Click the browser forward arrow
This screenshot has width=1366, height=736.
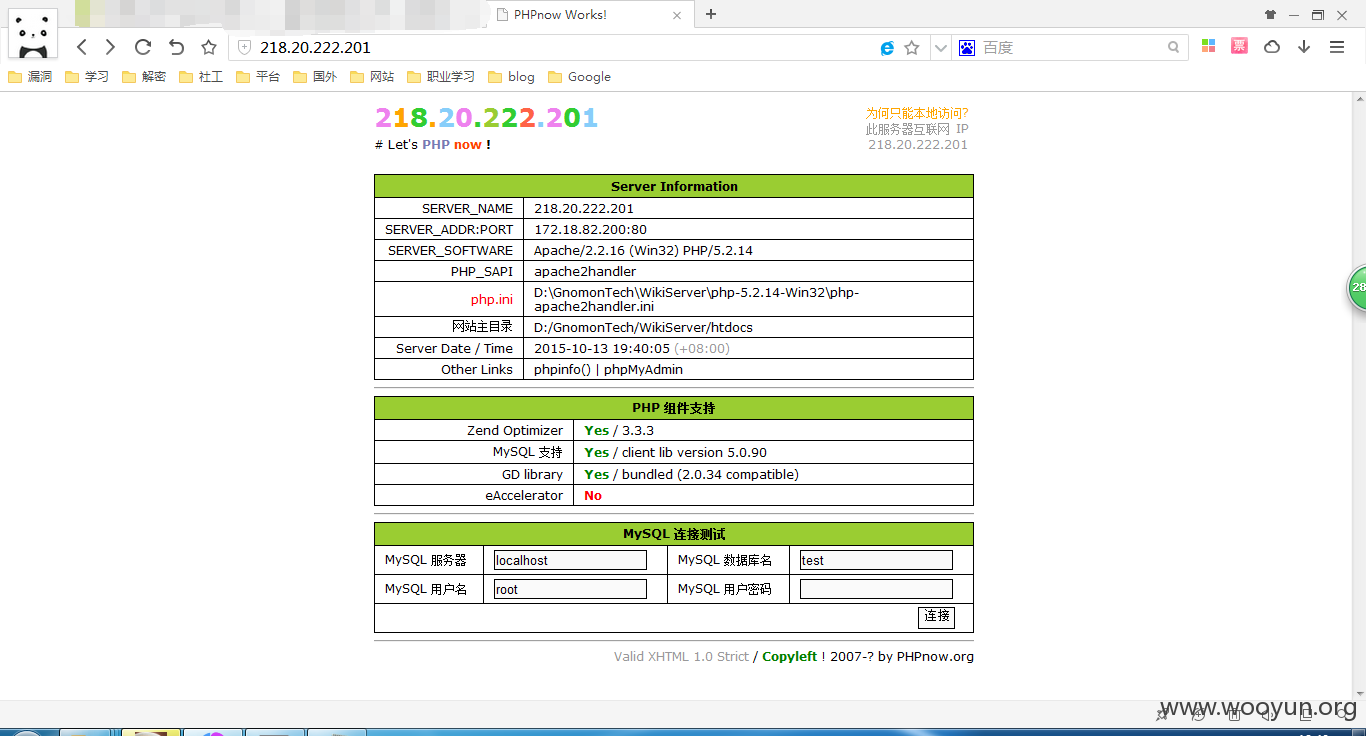(110, 47)
